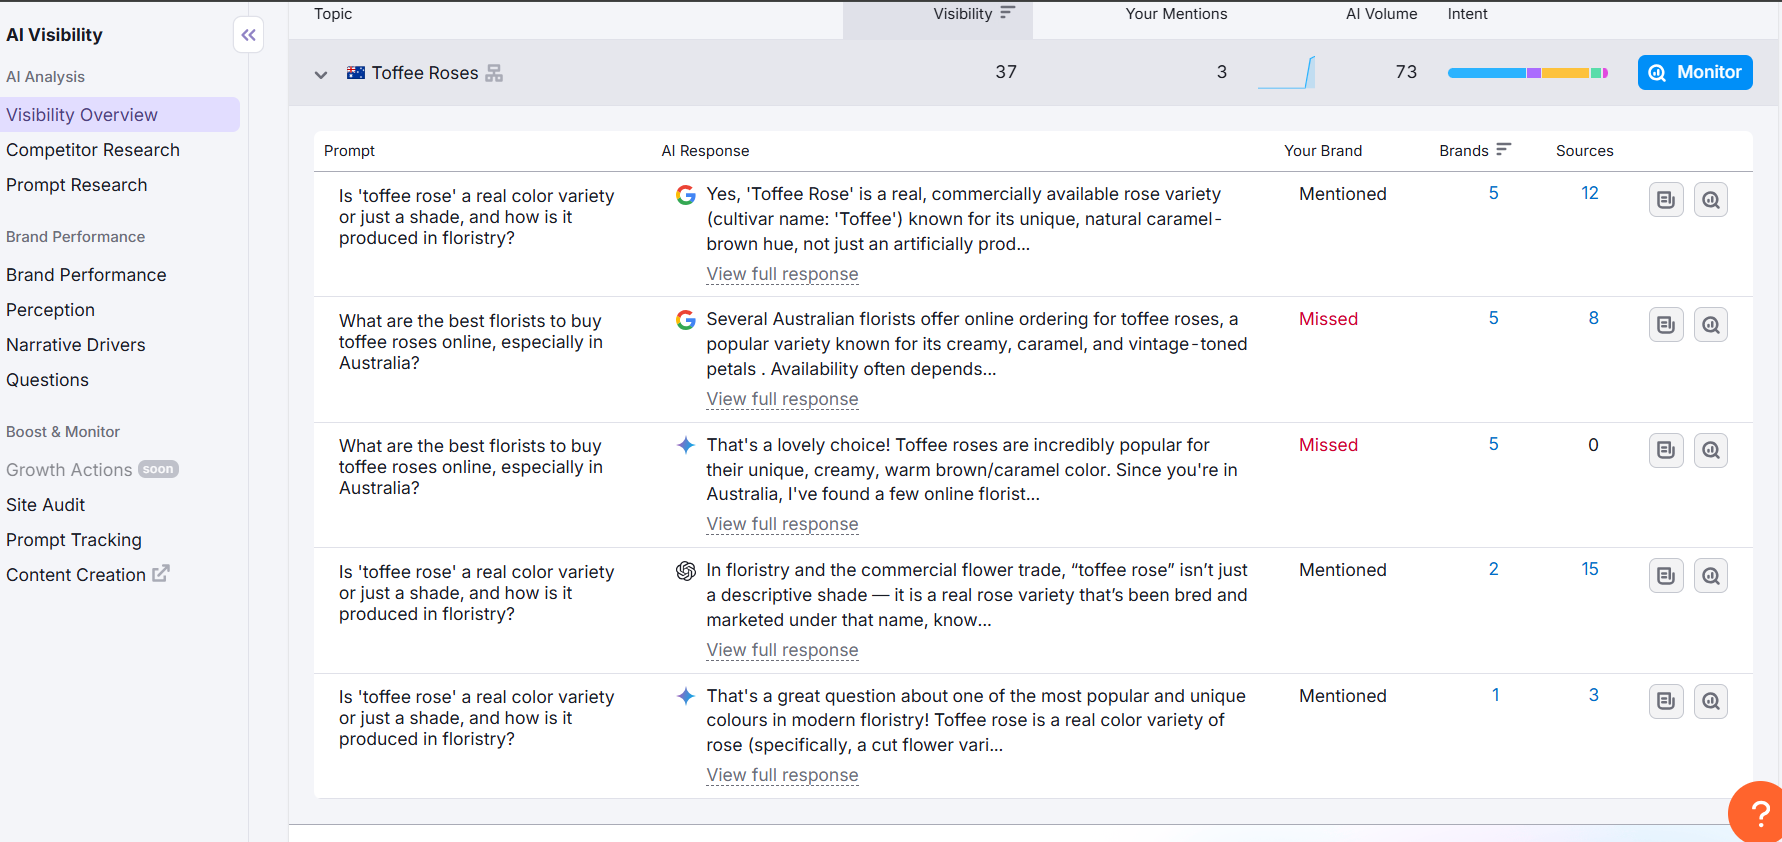Go to Prompt Tracking in sidebar
Image resolution: width=1782 pixels, height=842 pixels.
(x=74, y=540)
